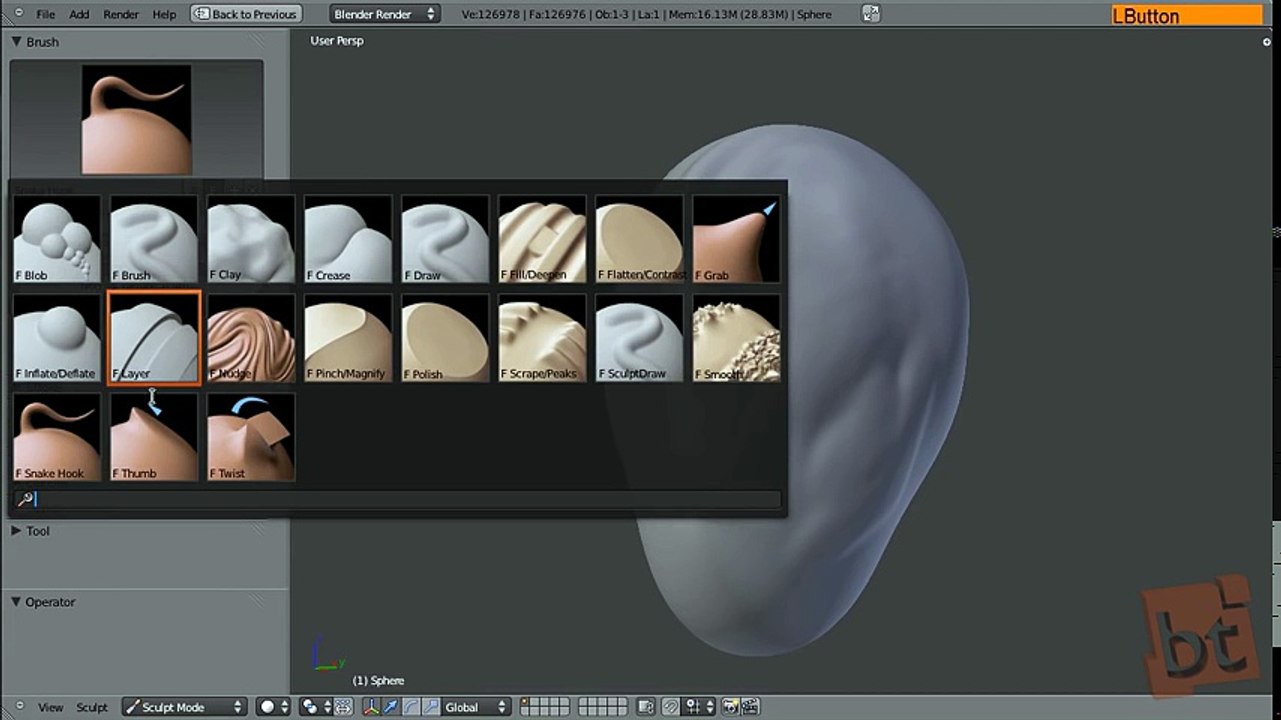Toggle manipulate object centers icon
Image resolution: width=1281 pixels, height=720 pixels.
pyautogui.click(x=343, y=707)
